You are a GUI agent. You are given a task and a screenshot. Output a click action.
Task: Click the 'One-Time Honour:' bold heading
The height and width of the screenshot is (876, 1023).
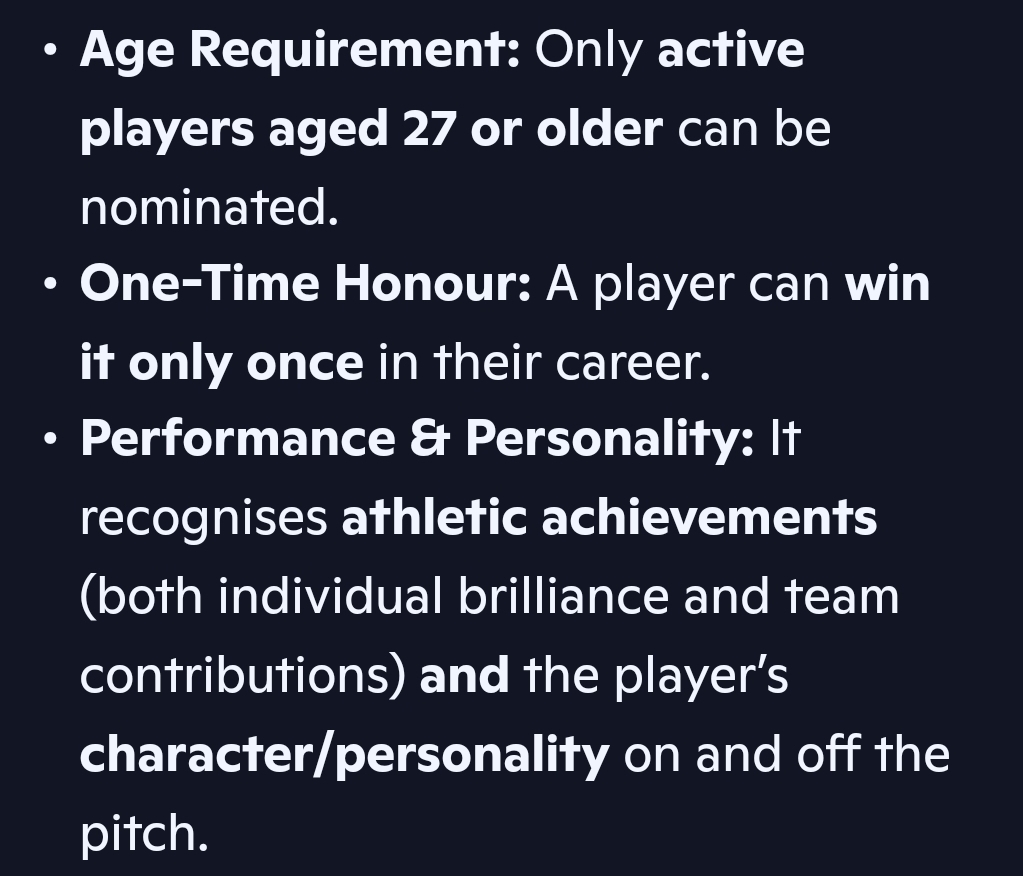click(305, 286)
